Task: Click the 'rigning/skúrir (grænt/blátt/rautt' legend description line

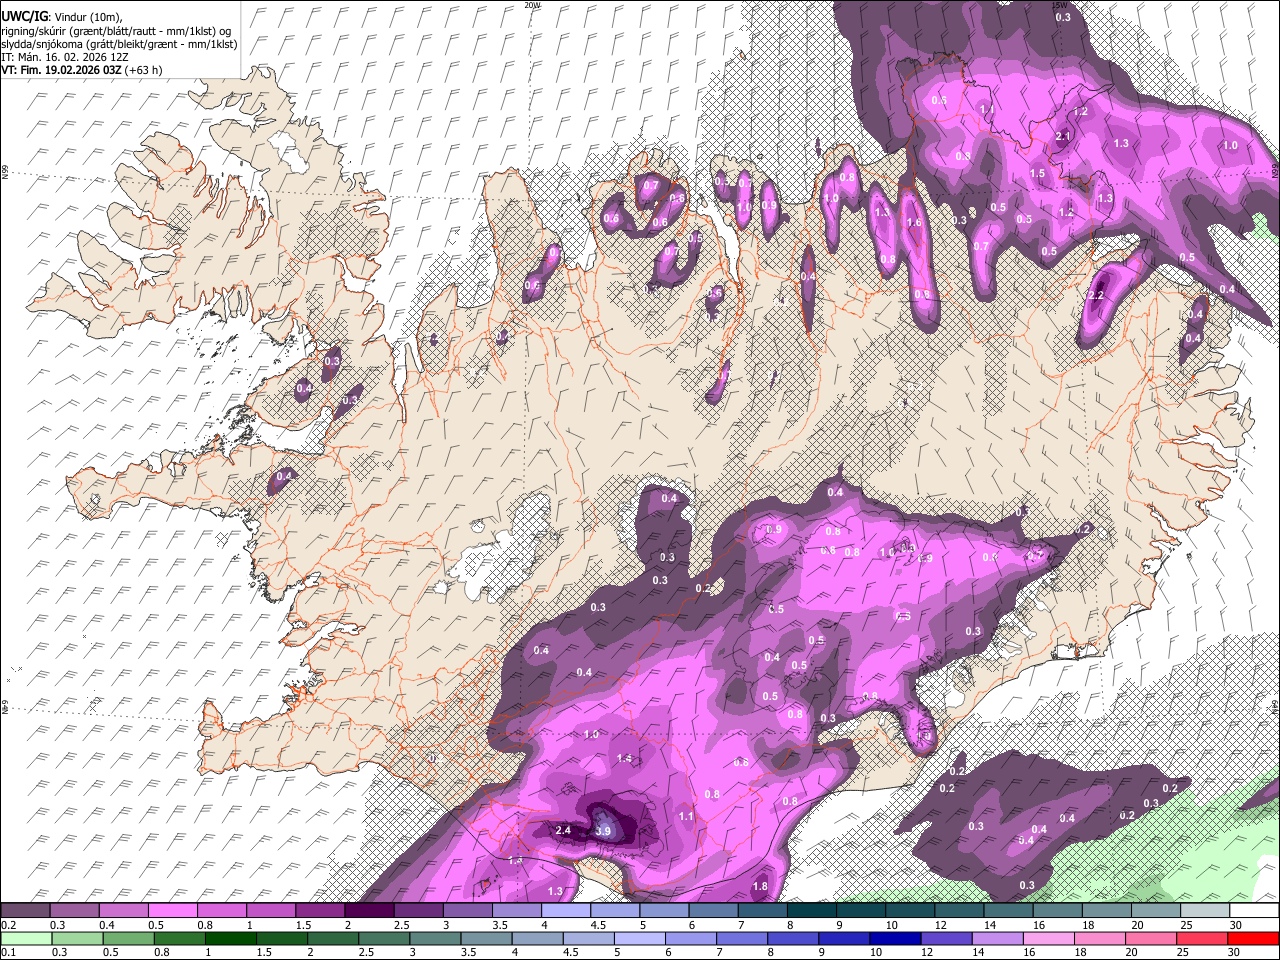Action: [x=118, y=30]
